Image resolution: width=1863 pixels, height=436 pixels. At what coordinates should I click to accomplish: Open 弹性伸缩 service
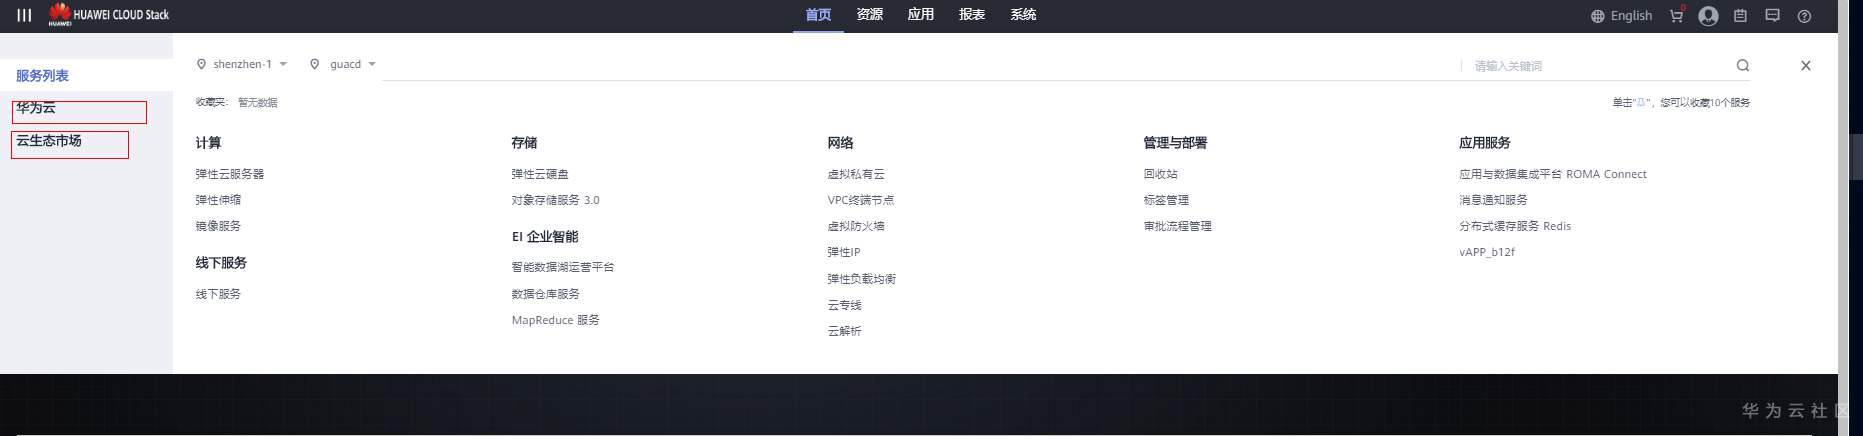(x=218, y=200)
